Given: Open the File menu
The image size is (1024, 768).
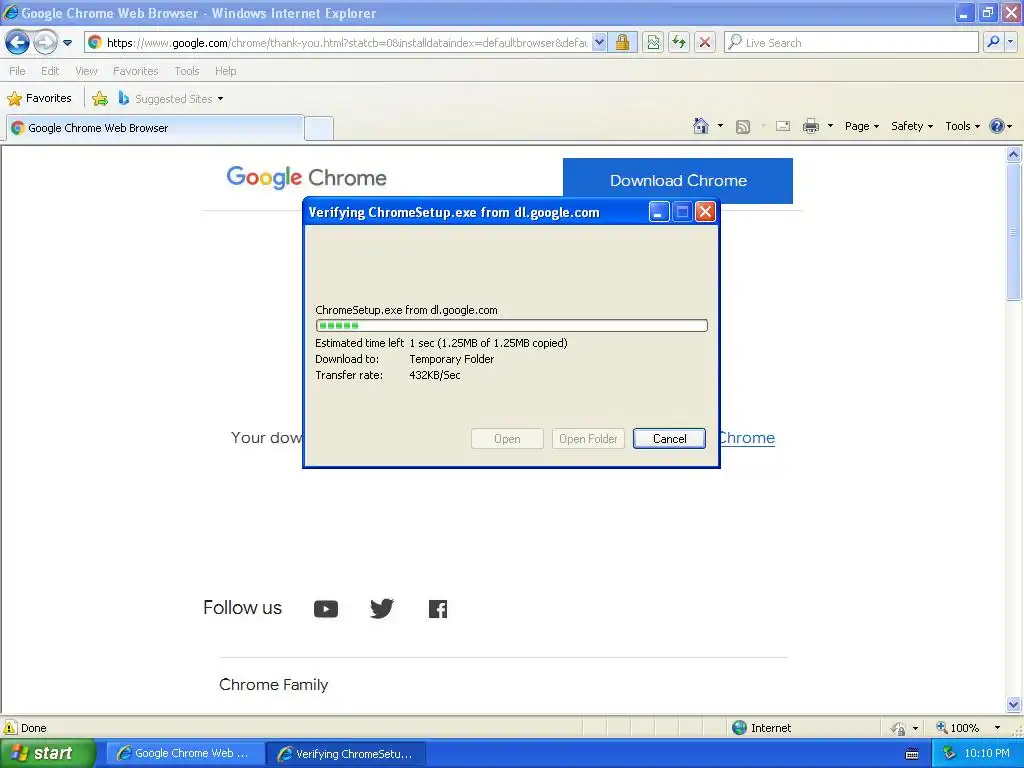Looking at the screenshot, I should [x=18, y=71].
